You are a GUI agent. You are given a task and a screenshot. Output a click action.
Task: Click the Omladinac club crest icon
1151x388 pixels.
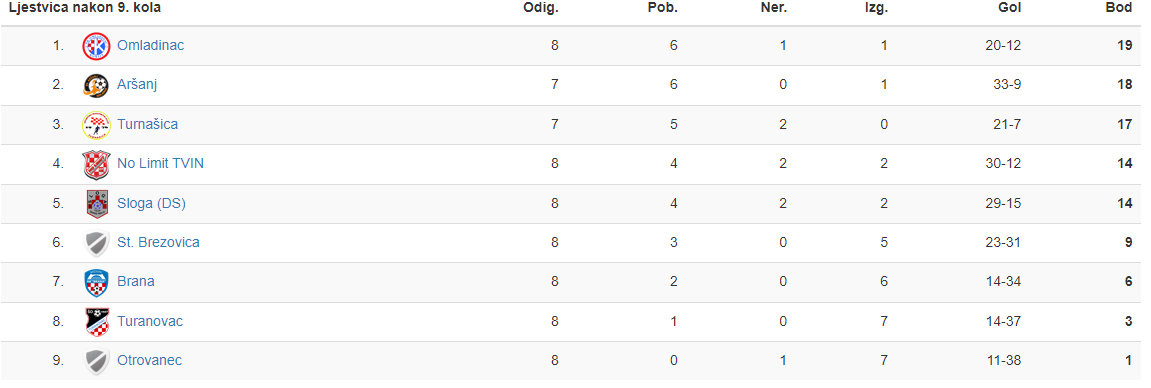click(x=96, y=46)
